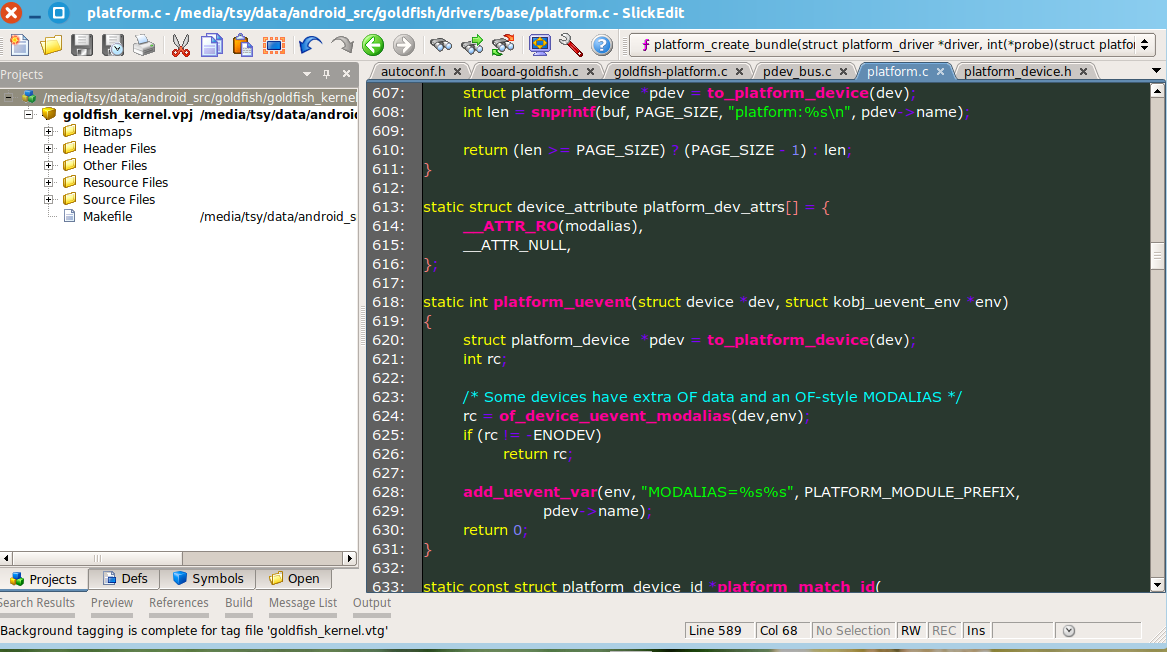Toggle macro REC recording indicator

(x=944, y=630)
